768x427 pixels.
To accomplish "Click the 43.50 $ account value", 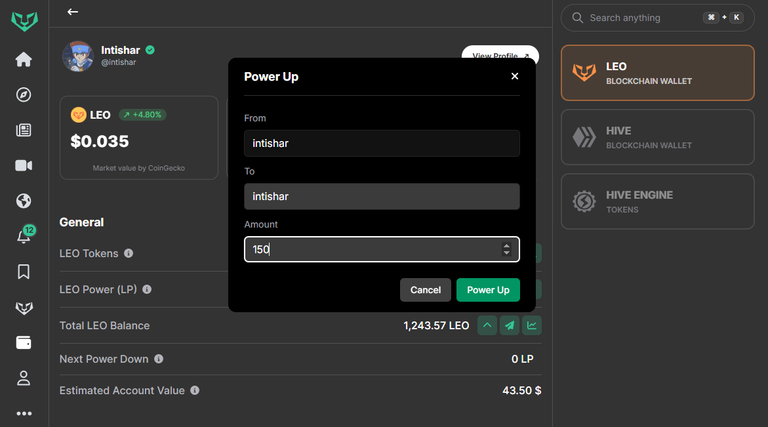I will click(522, 390).
